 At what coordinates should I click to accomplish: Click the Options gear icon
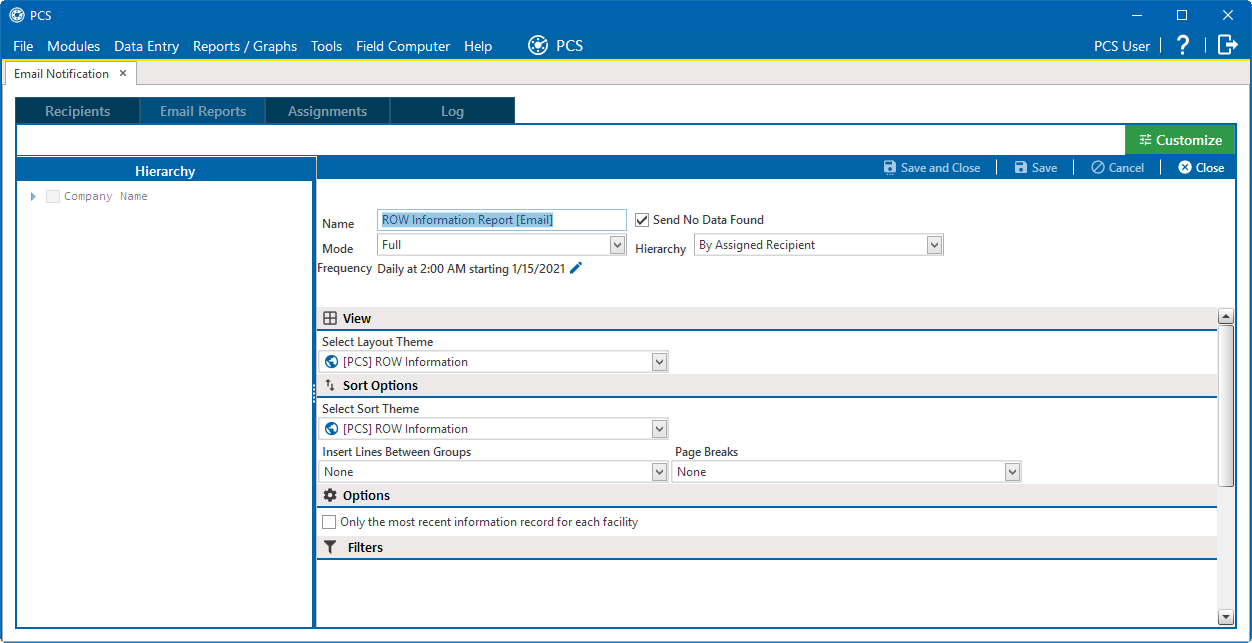[330, 495]
